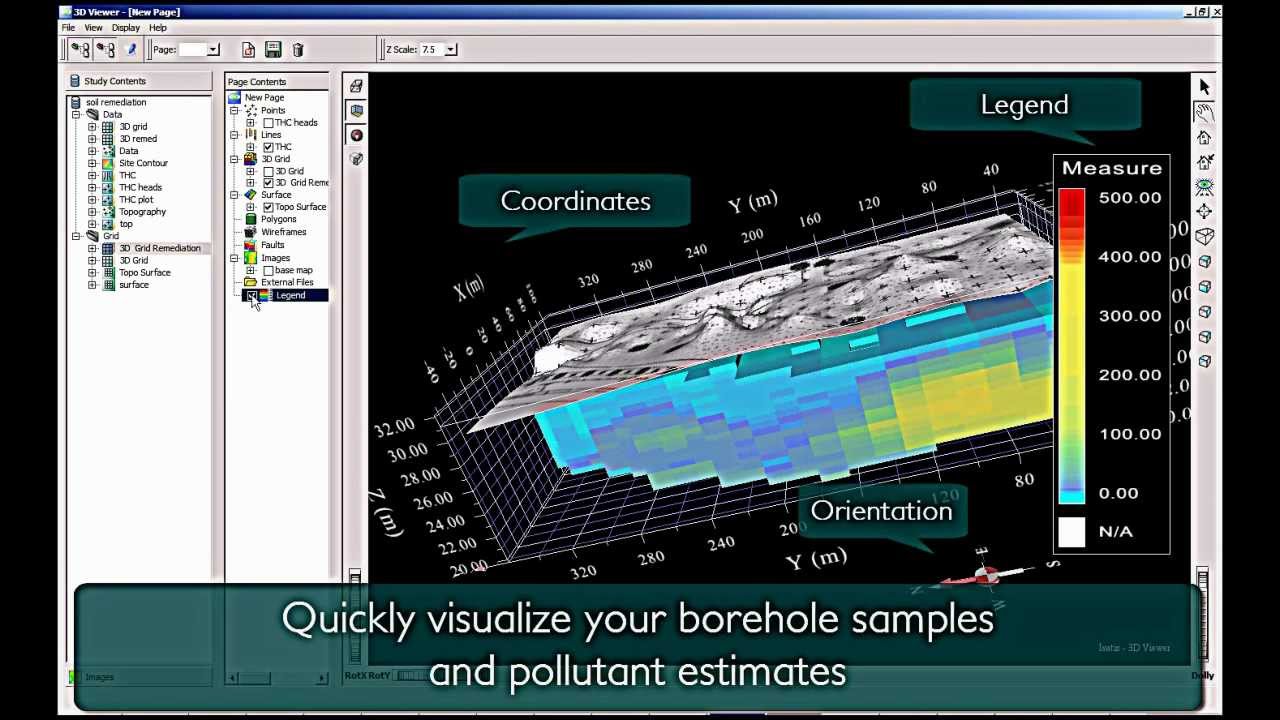Click the wireframe plane icon in viewer side tabs
This screenshot has width=1280, height=720.
coord(356,86)
